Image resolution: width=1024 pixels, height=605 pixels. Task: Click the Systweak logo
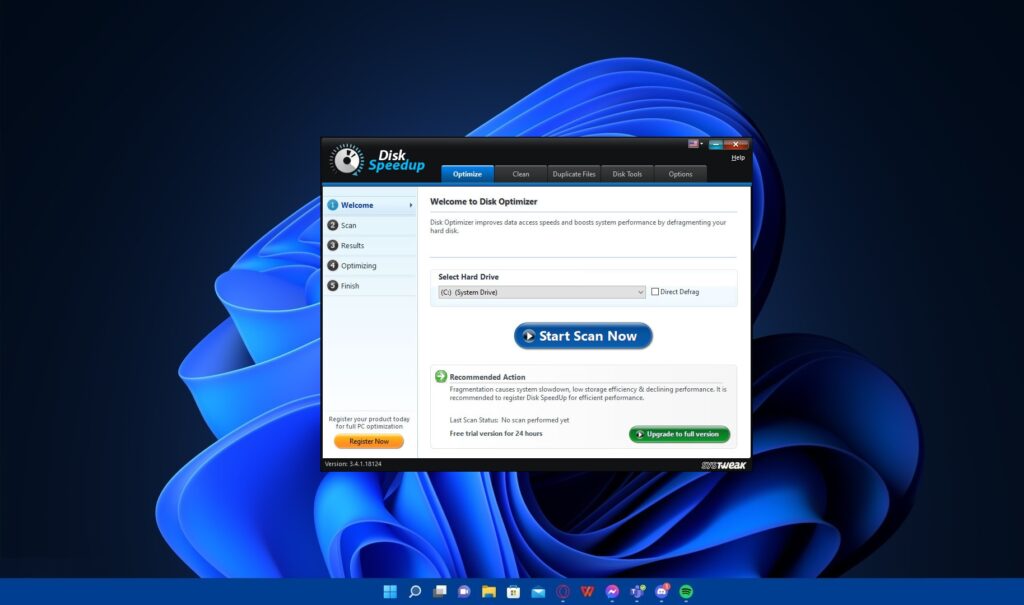(723, 465)
